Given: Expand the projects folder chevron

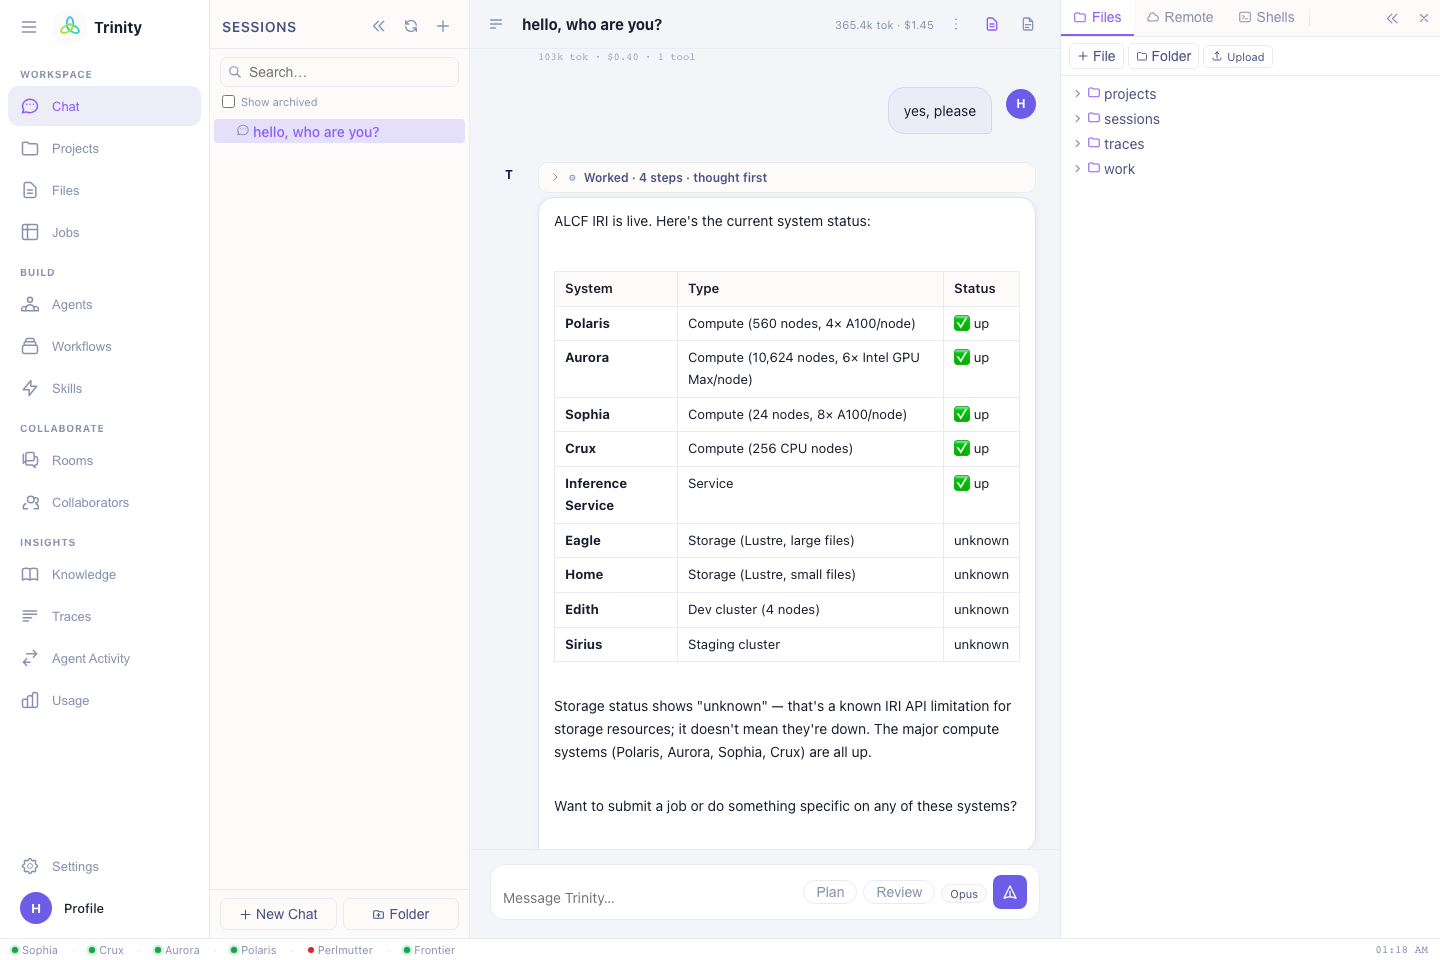Looking at the screenshot, I should (1077, 93).
